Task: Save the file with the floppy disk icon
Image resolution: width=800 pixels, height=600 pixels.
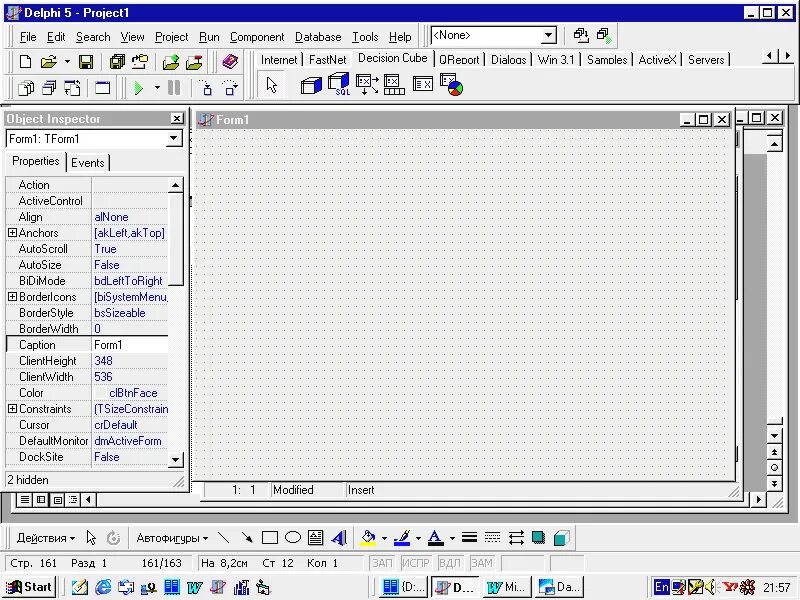Action: coord(86,62)
